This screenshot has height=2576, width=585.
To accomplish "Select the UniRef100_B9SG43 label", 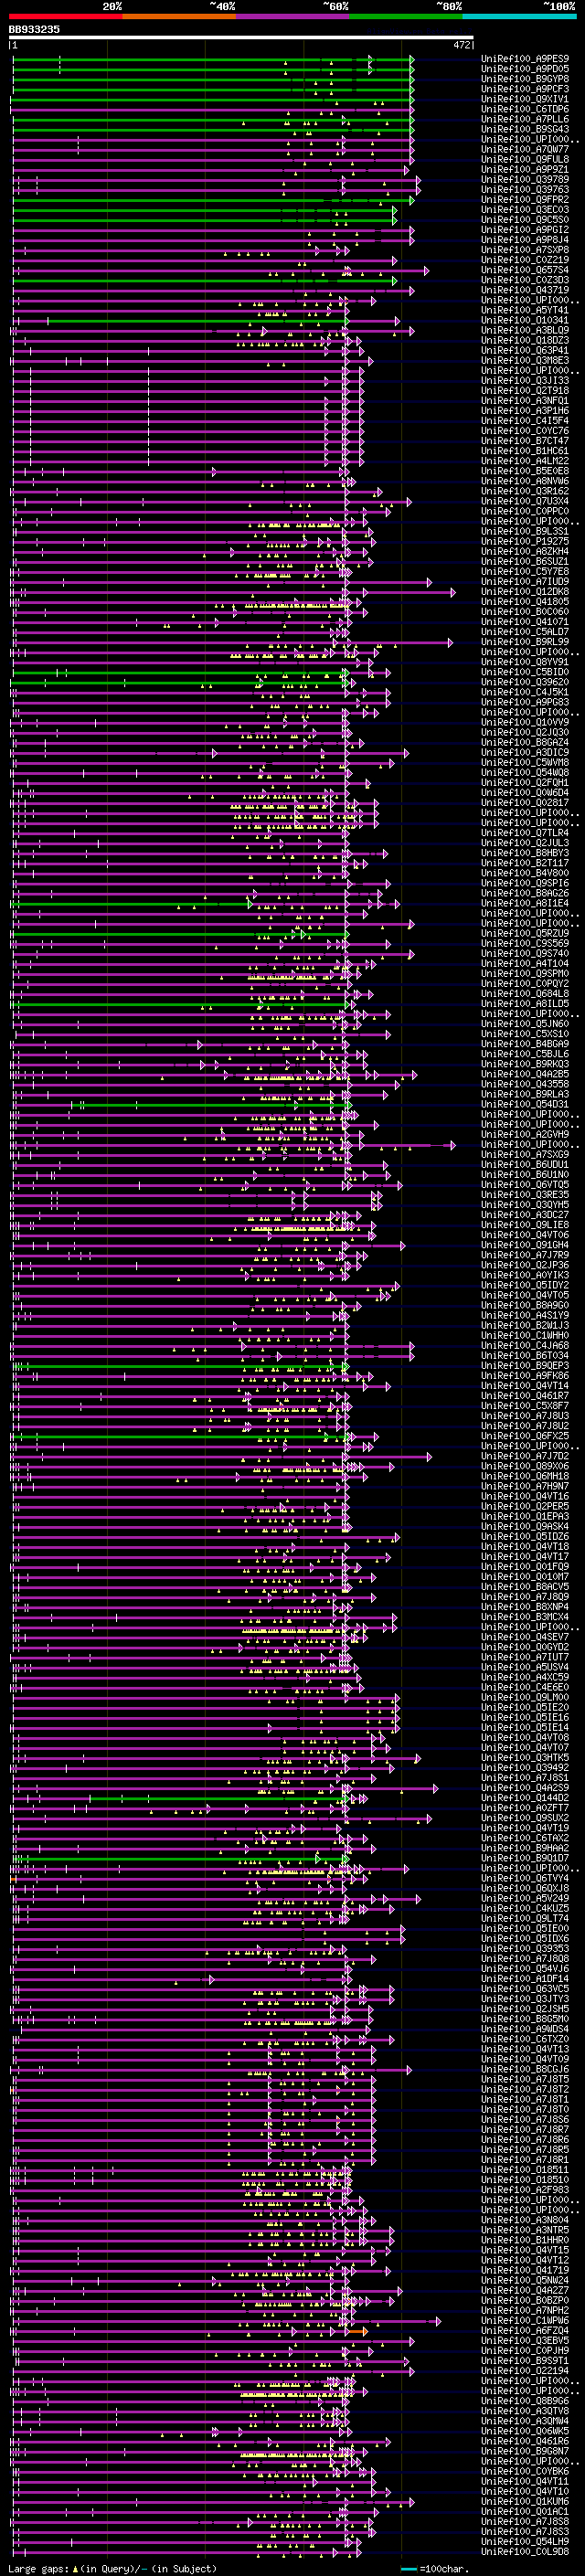I will click(525, 129).
